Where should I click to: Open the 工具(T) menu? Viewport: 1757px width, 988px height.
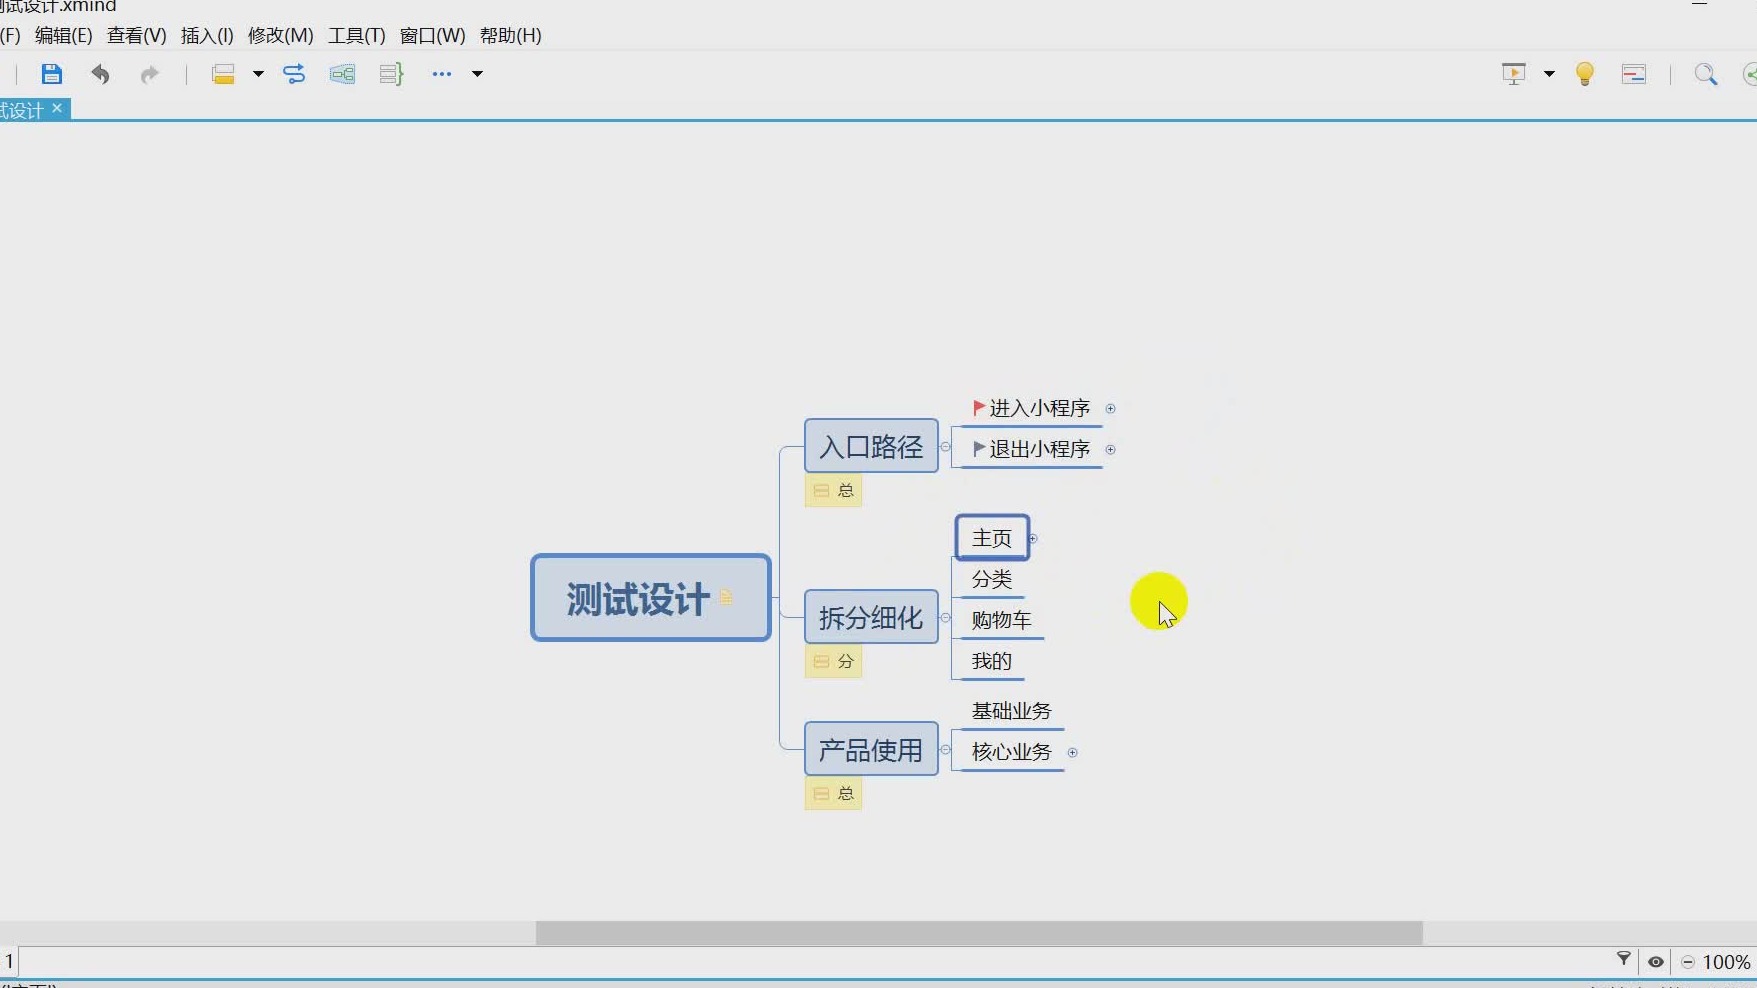click(x=355, y=35)
